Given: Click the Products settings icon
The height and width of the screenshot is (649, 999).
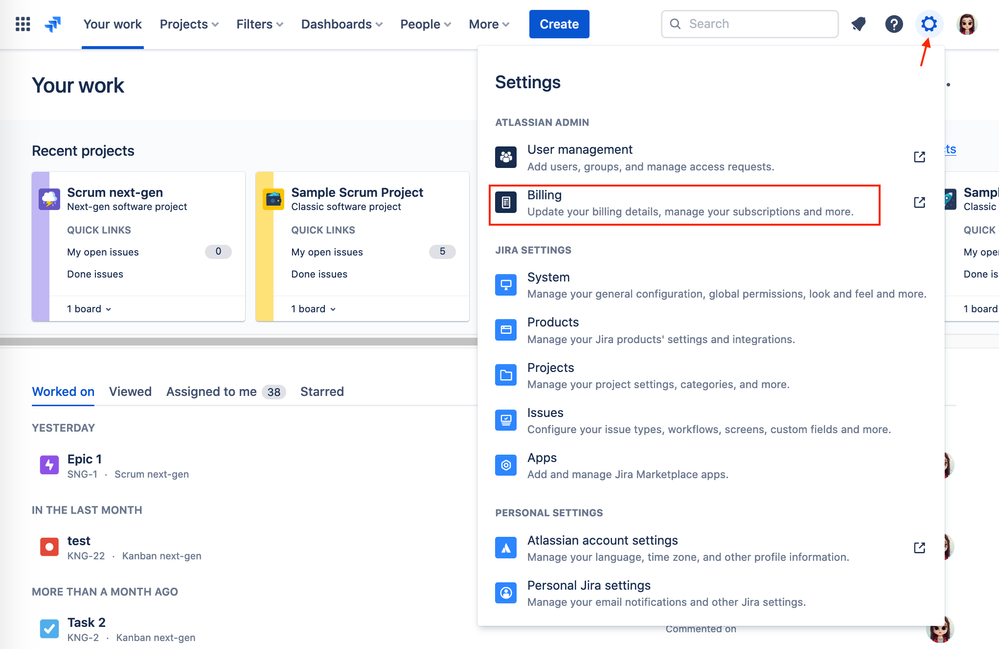Looking at the screenshot, I should click(506, 330).
